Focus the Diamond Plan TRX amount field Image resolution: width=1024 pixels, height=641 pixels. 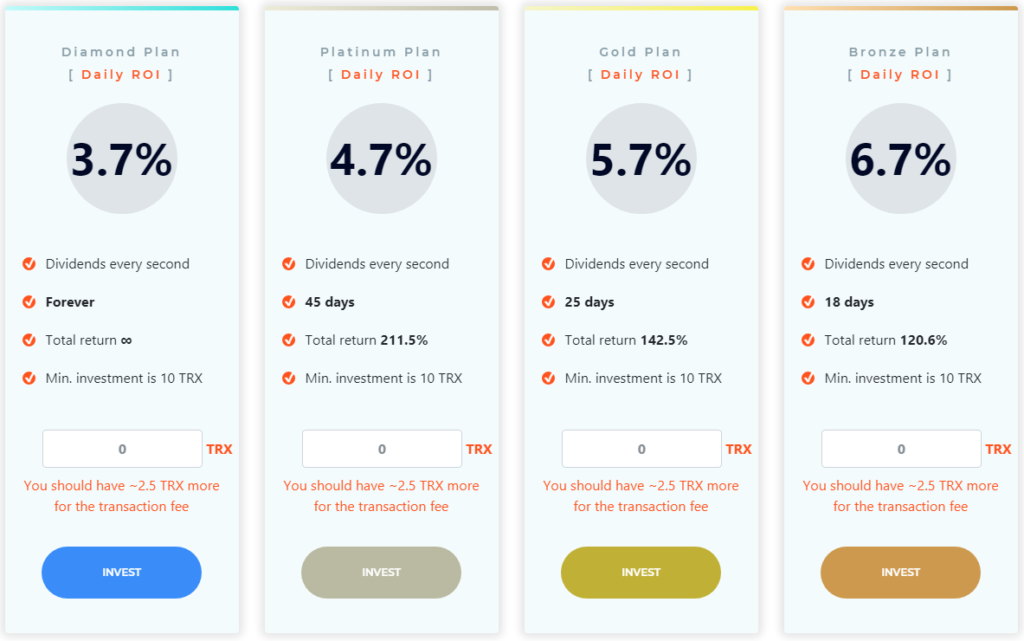click(122, 448)
